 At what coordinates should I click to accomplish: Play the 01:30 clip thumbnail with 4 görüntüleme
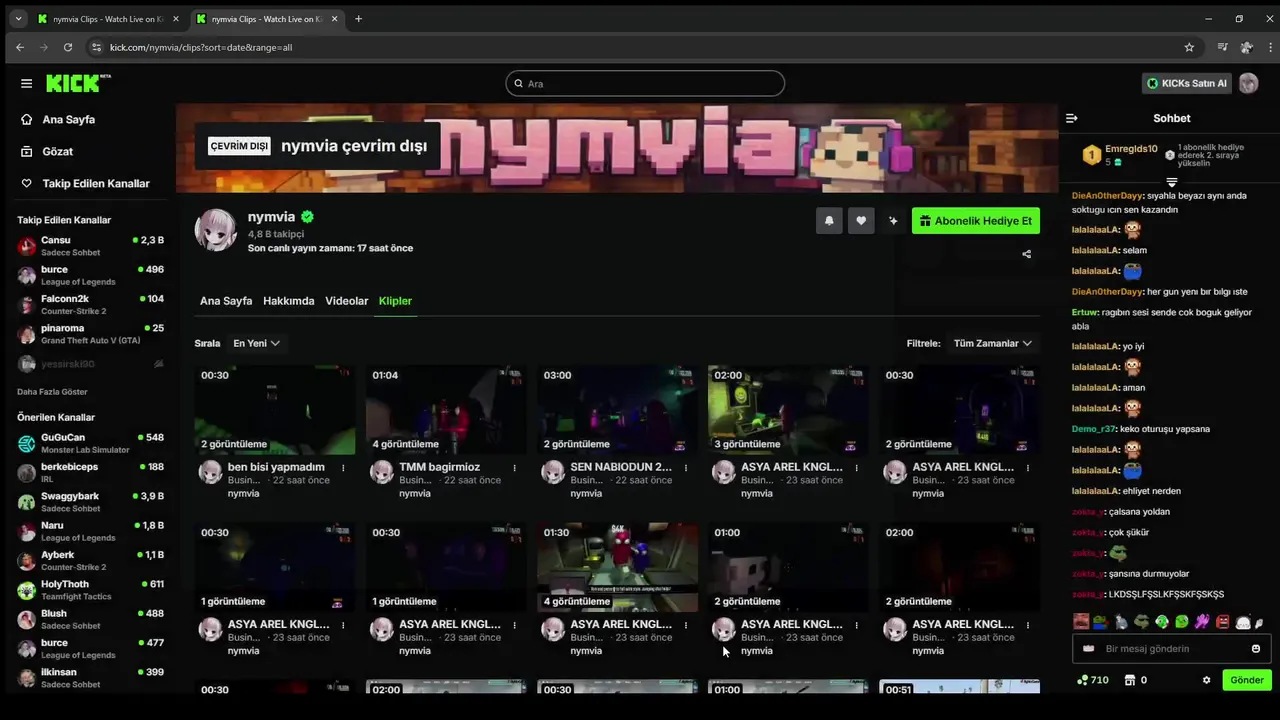pos(617,567)
